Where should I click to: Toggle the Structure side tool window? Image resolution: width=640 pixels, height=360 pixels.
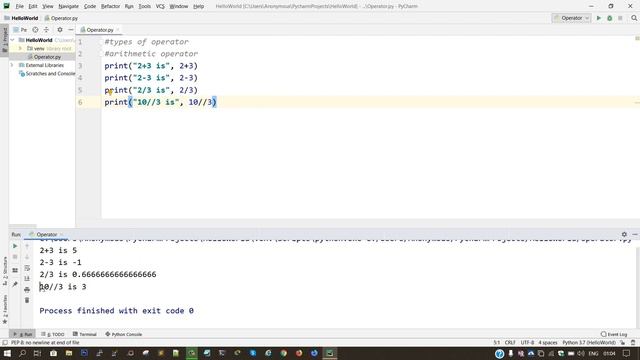(x=4, y=271)
